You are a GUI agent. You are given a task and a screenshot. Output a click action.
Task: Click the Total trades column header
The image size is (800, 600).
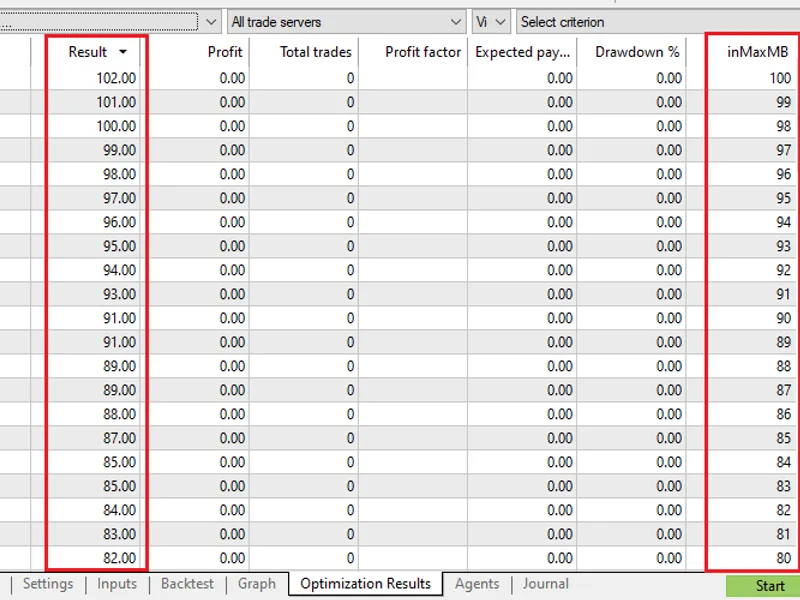click(315, 52)
